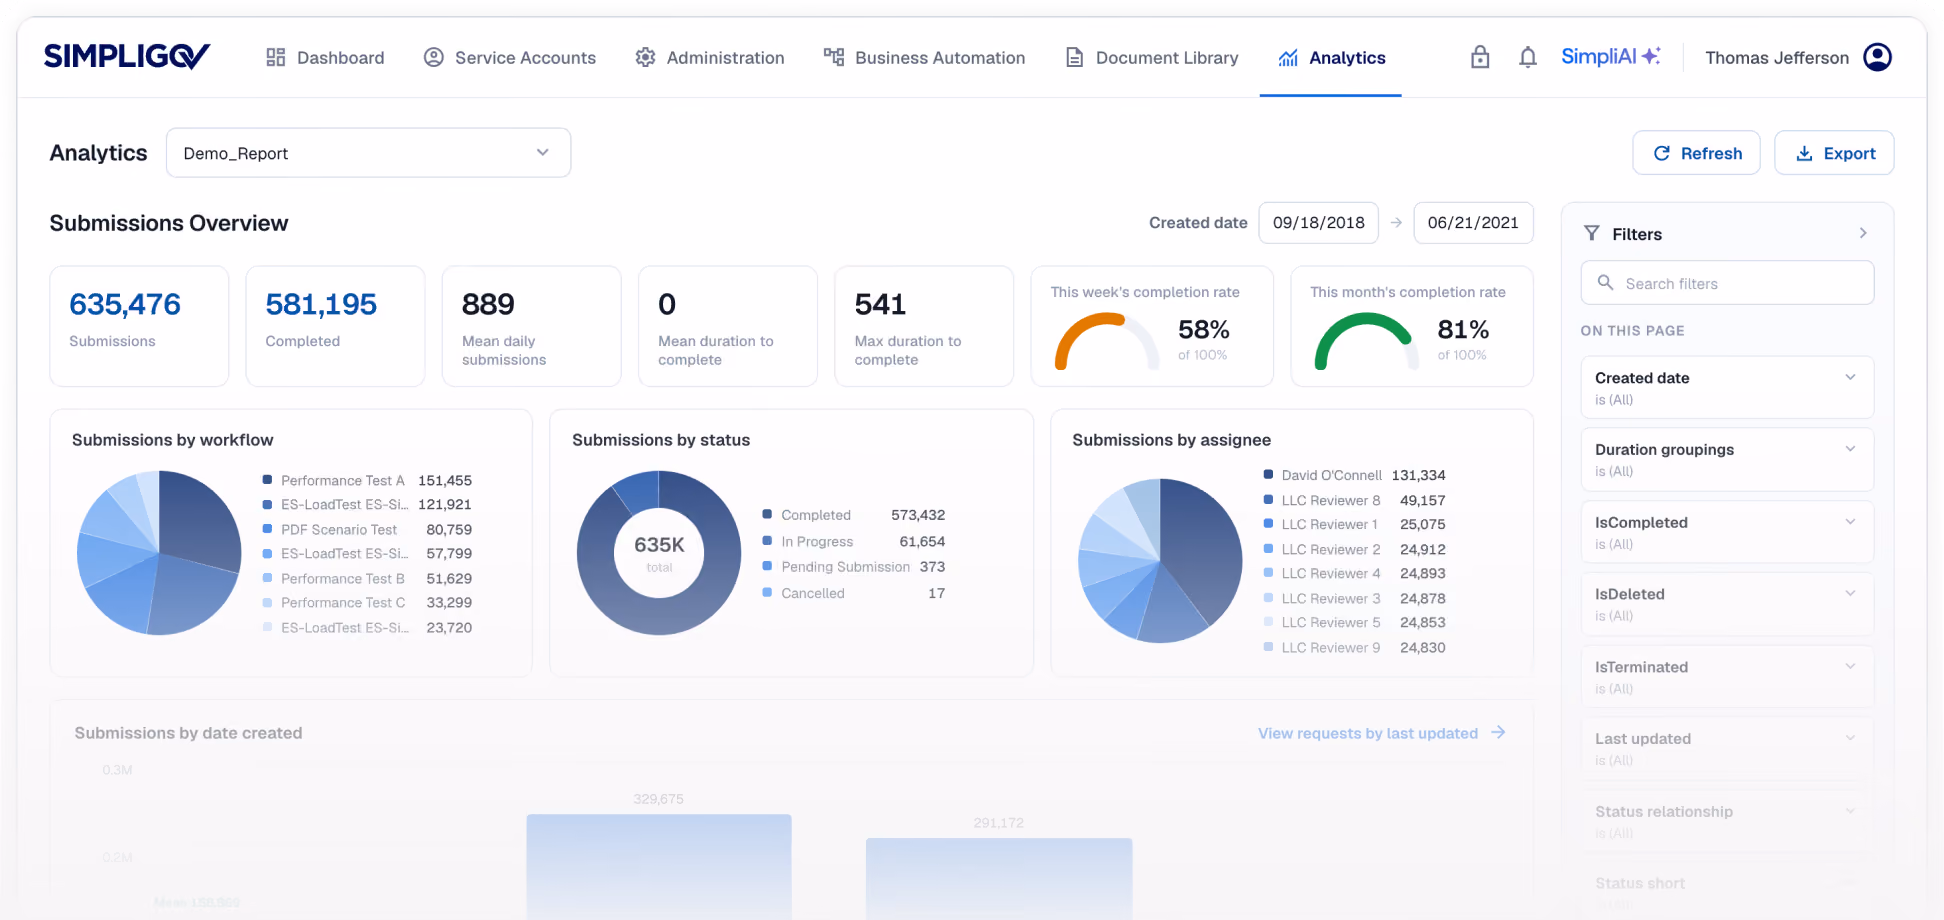
Task: Open Business Automation section
Action: tap(924, 57)
